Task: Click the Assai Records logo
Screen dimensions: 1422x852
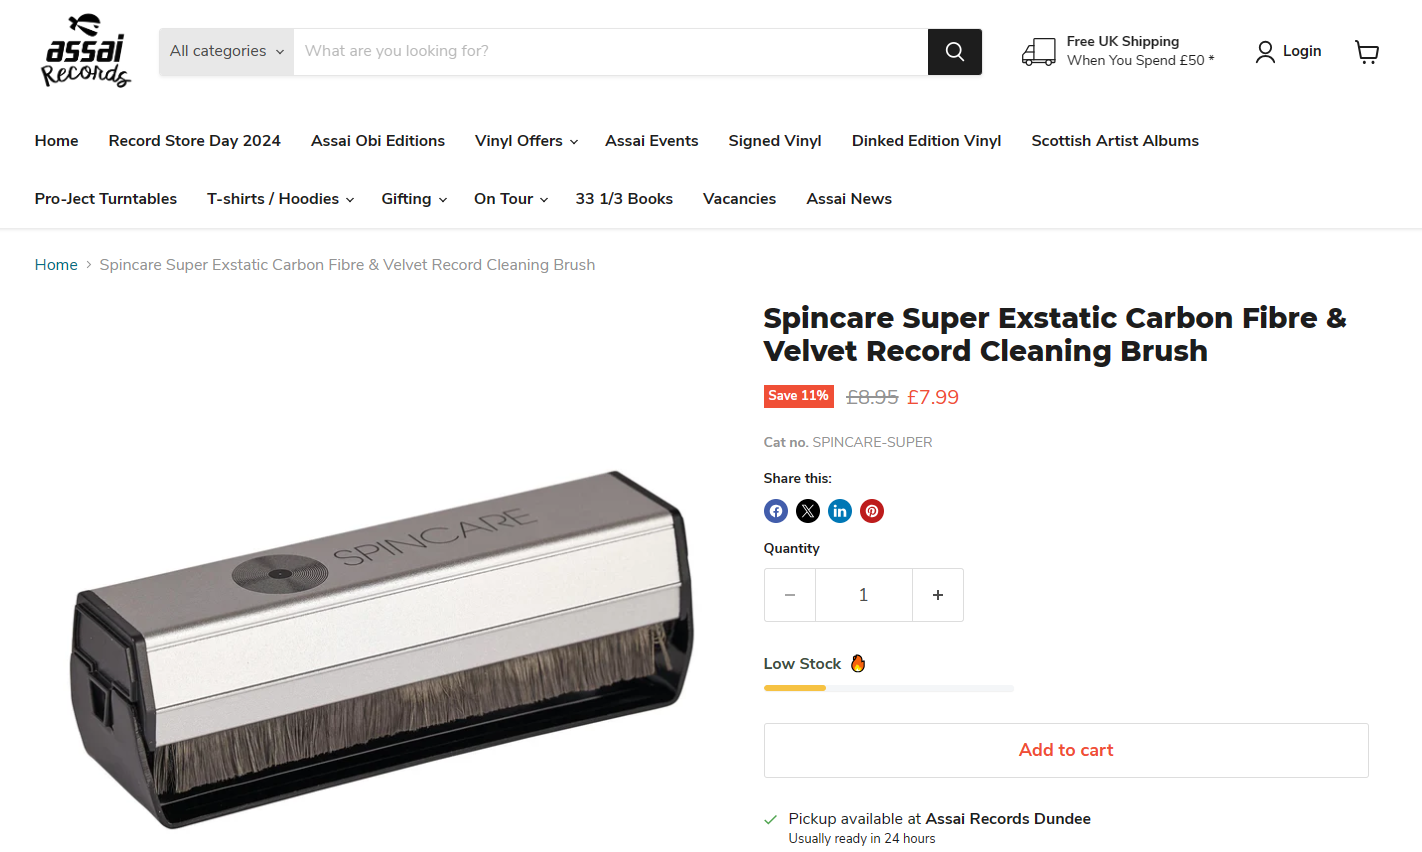Action: [86, 51]
